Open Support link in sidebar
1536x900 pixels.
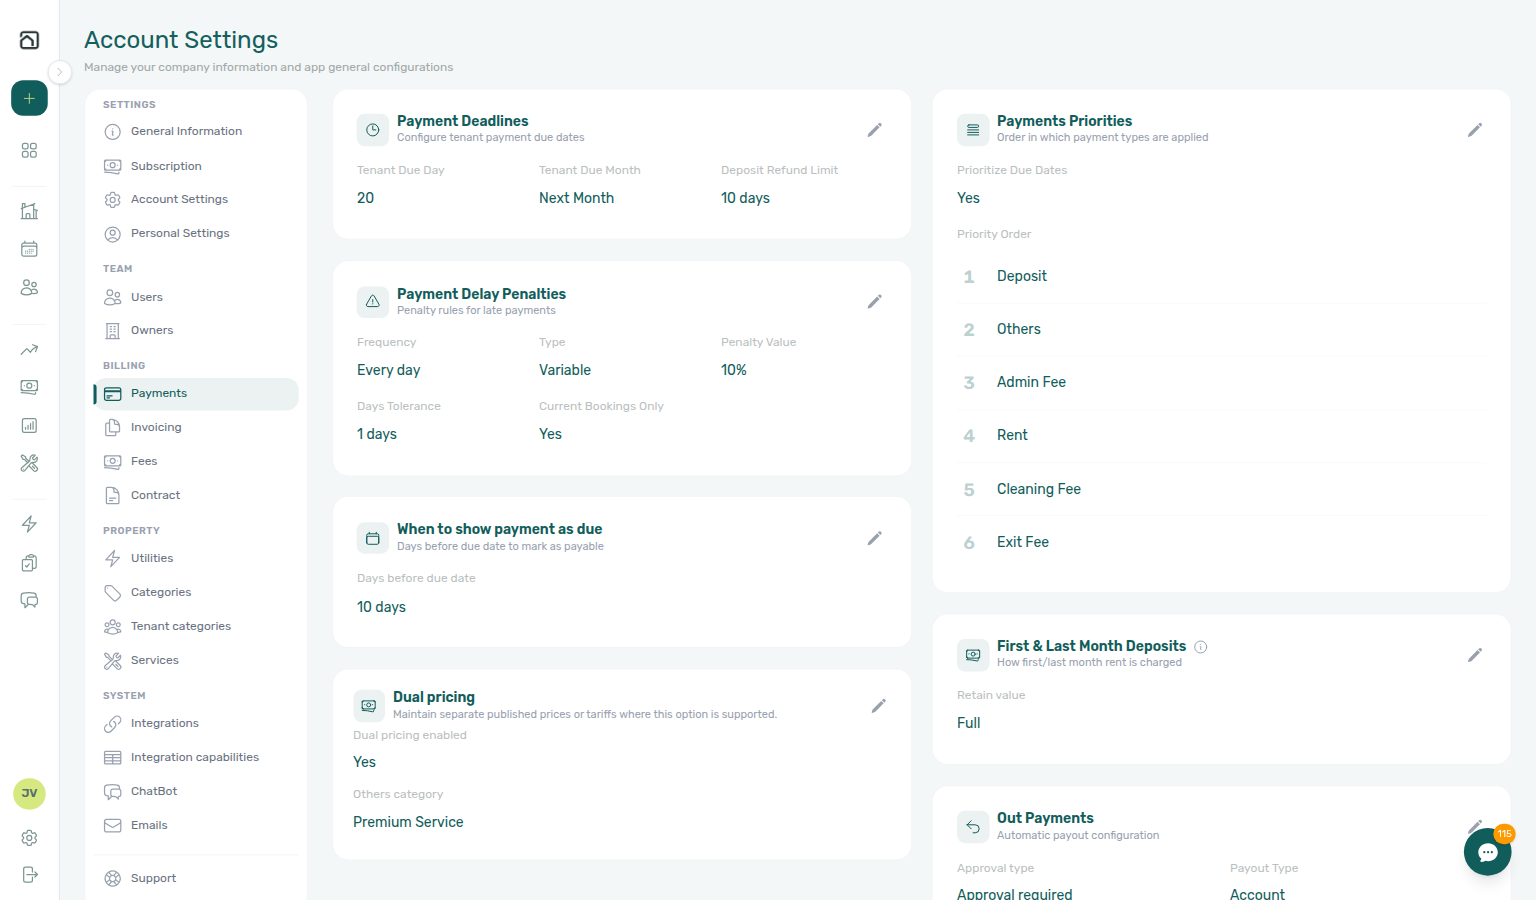coord(196,878)
